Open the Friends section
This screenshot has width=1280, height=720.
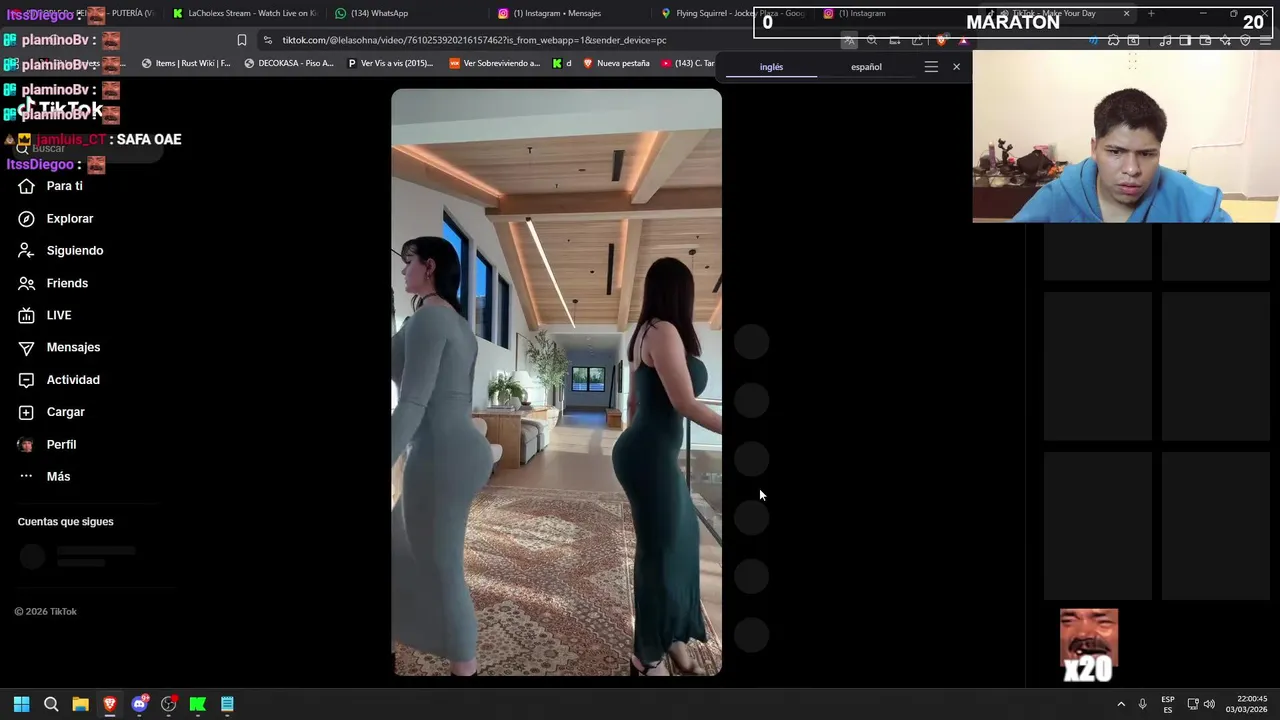[67, 283]
